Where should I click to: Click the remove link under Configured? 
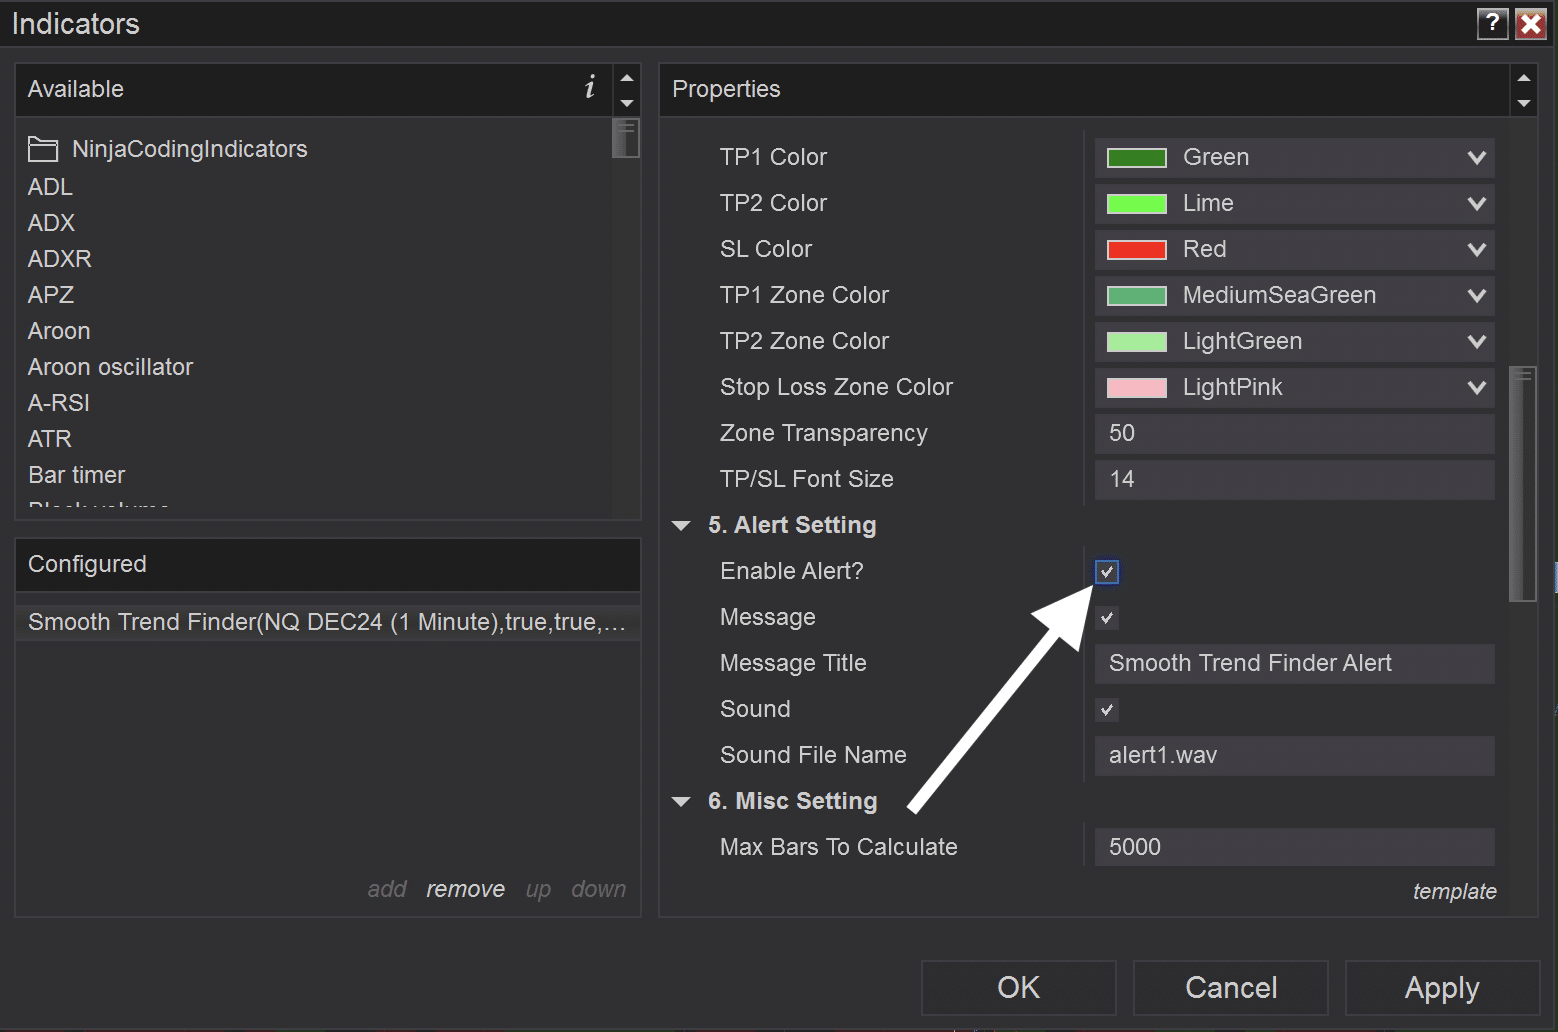[x=465, y=889]
